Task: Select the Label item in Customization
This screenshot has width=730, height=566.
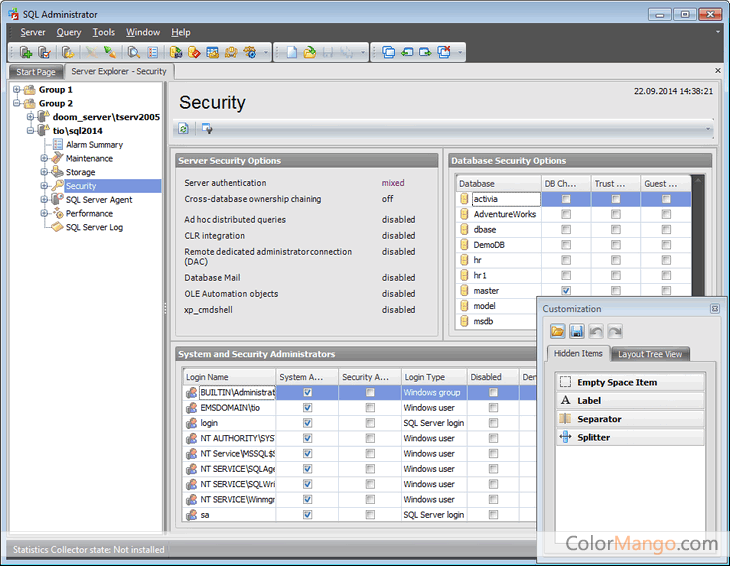Action: pos(630,400)
